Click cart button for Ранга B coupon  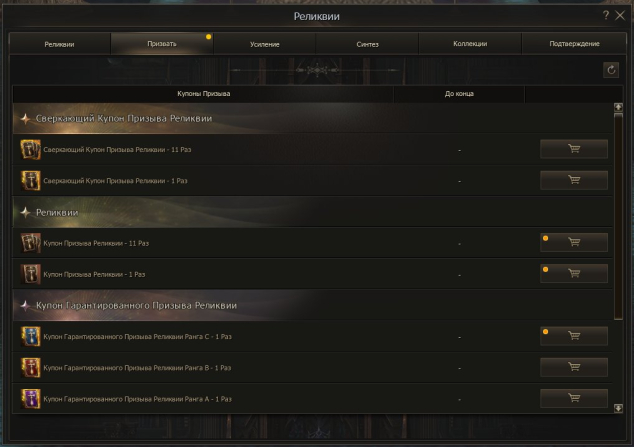(x=574, y=367)
